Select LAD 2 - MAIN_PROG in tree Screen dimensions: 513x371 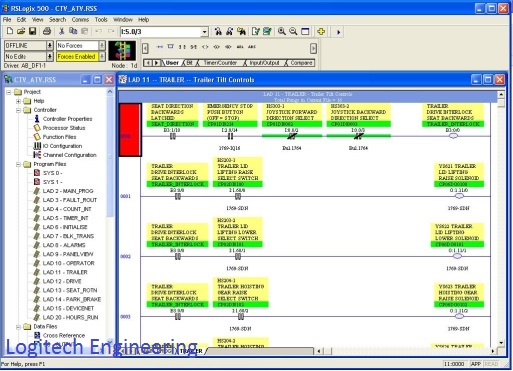click(x=68, y=191)
